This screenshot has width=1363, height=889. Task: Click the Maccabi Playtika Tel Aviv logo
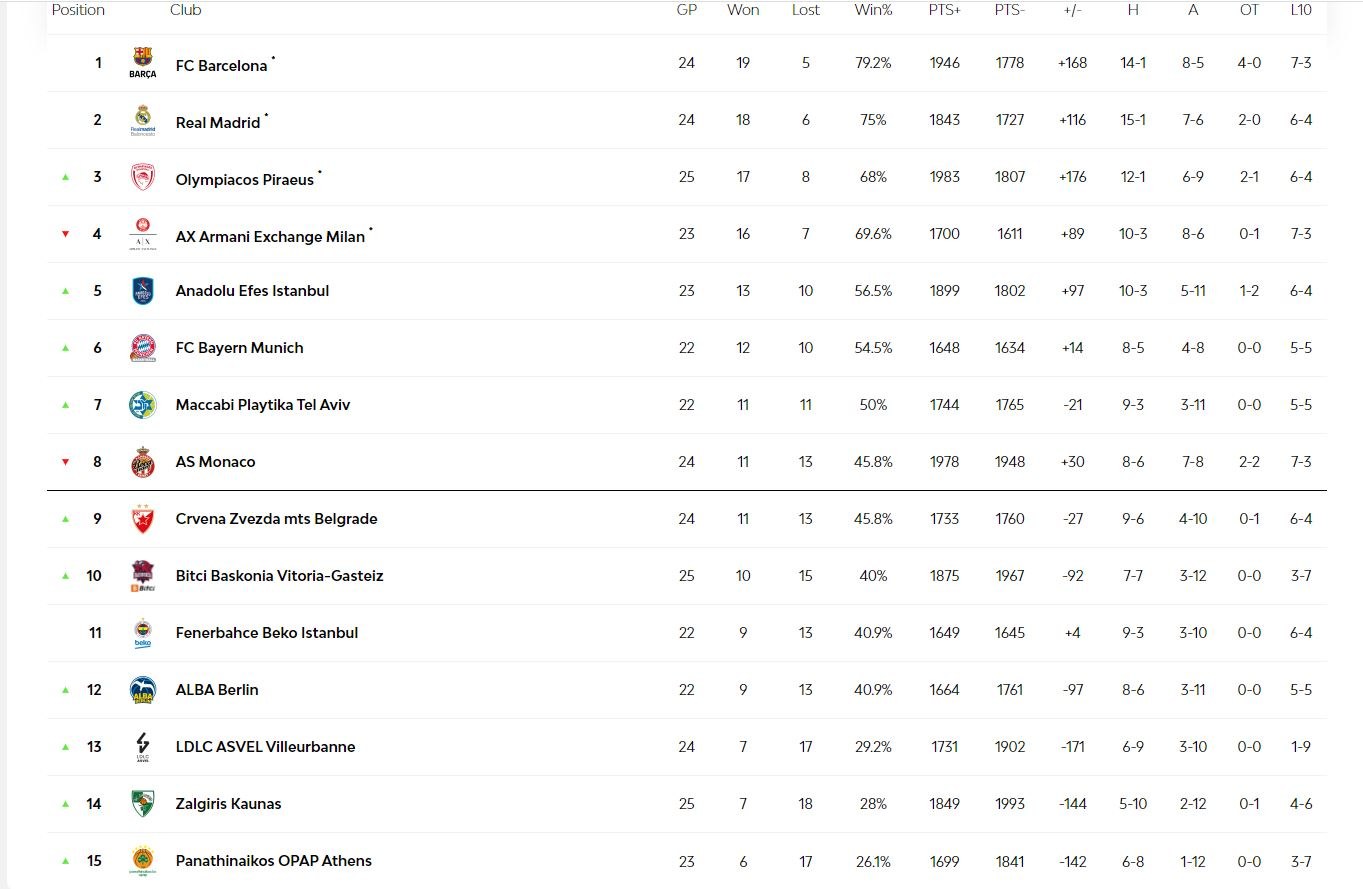click(x=143, y=405)
